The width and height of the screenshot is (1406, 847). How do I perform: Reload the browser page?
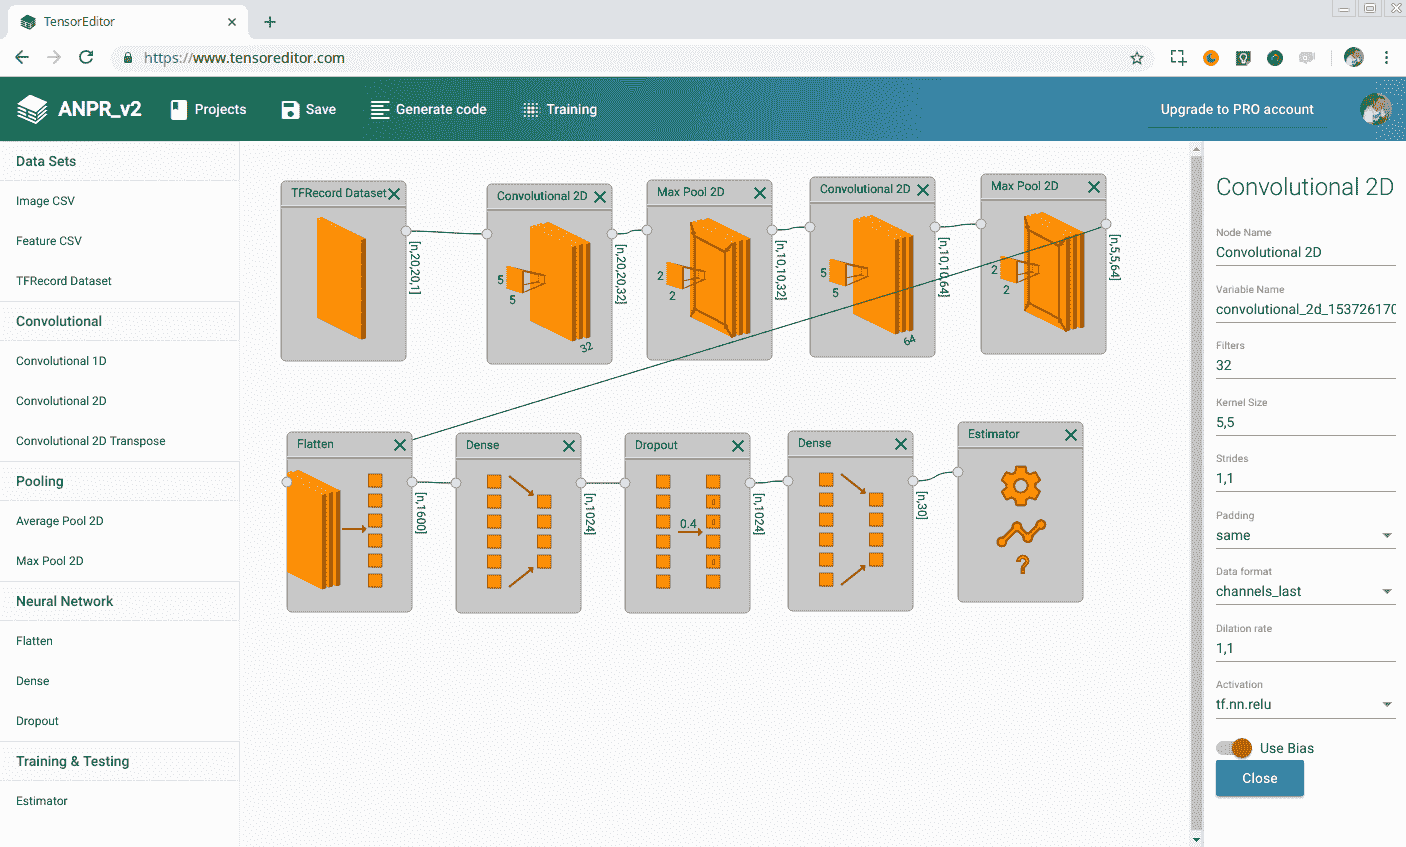tap(86, 58)
